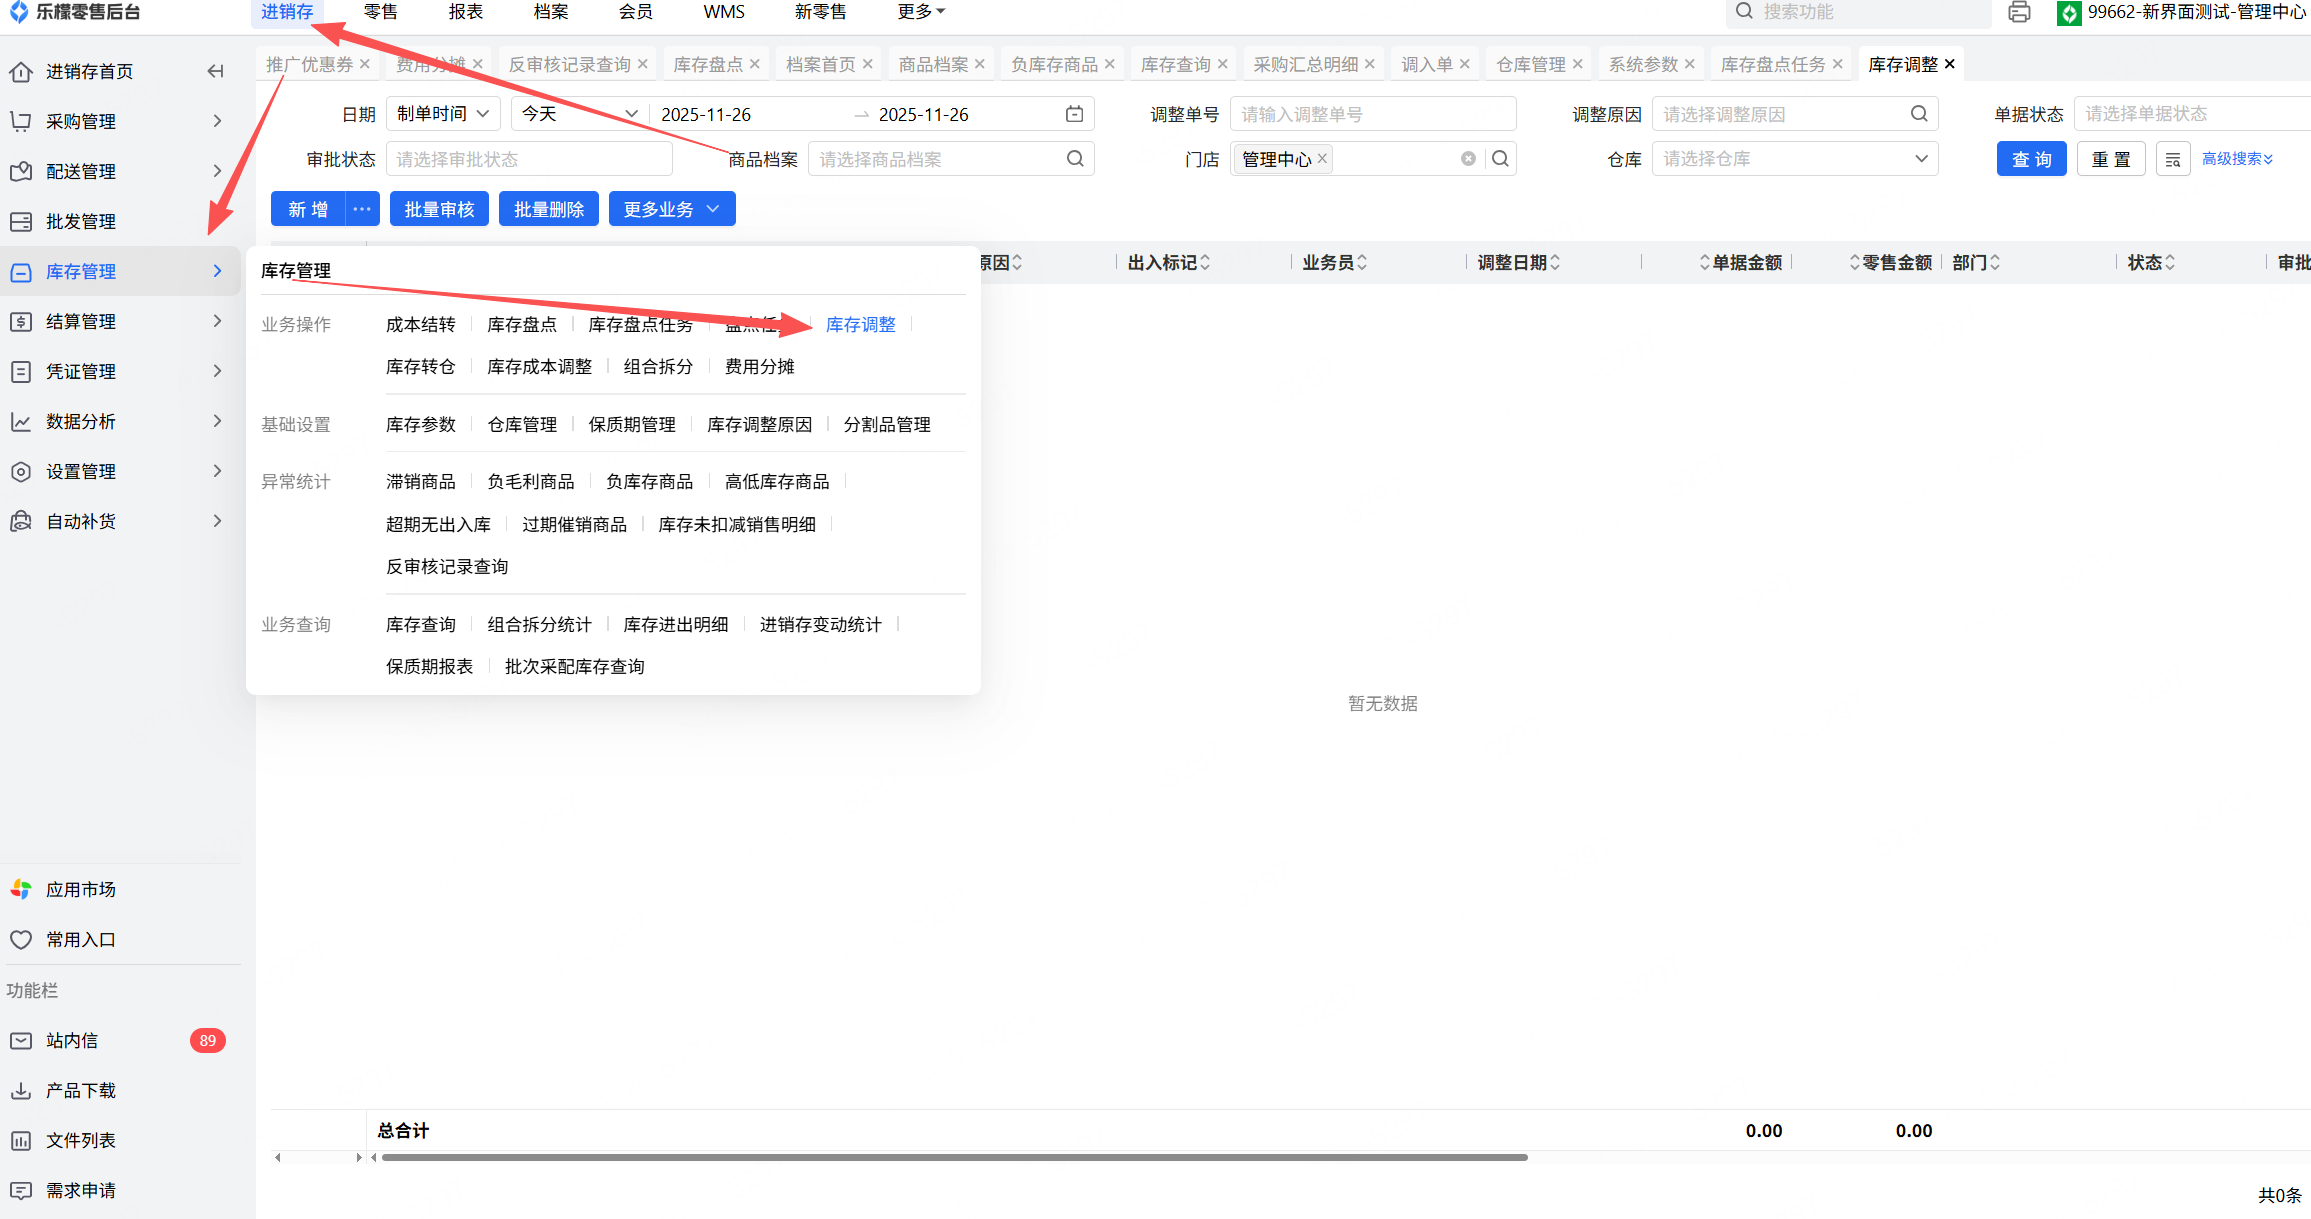Open the 仓库 selection dropdown
2311x1219 pixels.
[x=1794, y=159]
